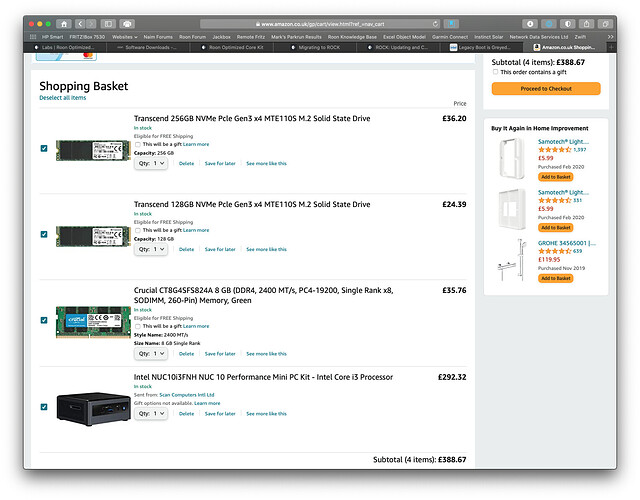Open Qty dropdown for Transcend 128GB
Image resolution: width=640 pixels, height=500 pixels.
click(x=151, y=249)
